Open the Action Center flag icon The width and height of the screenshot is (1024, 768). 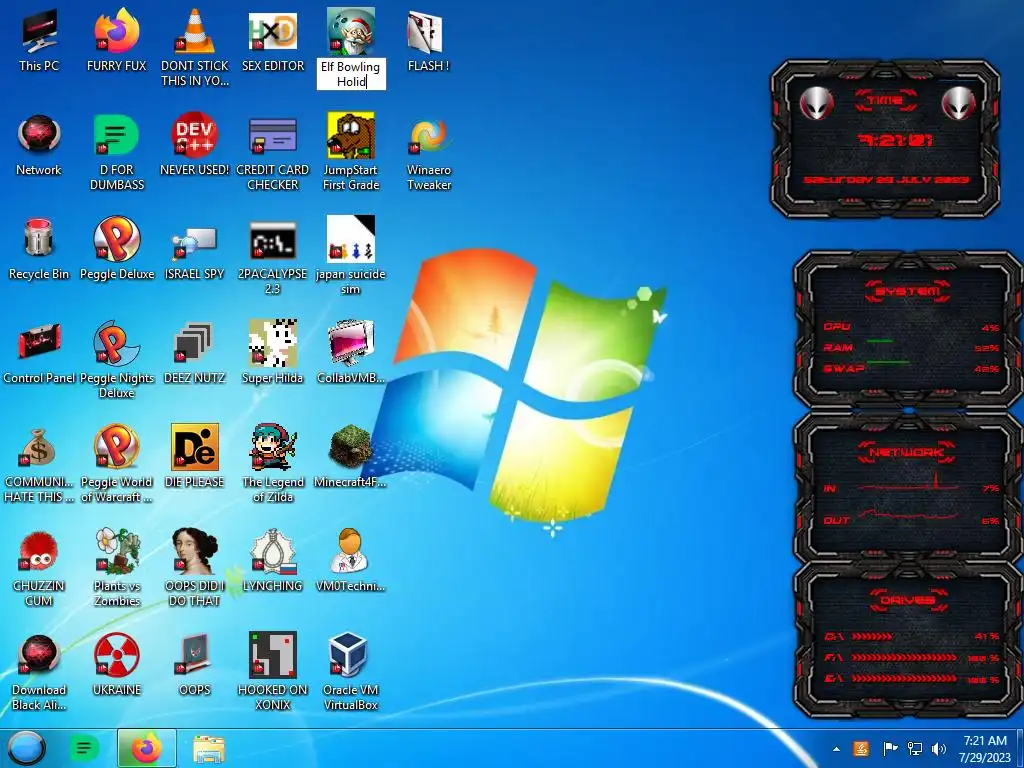(x=889, y=749)
